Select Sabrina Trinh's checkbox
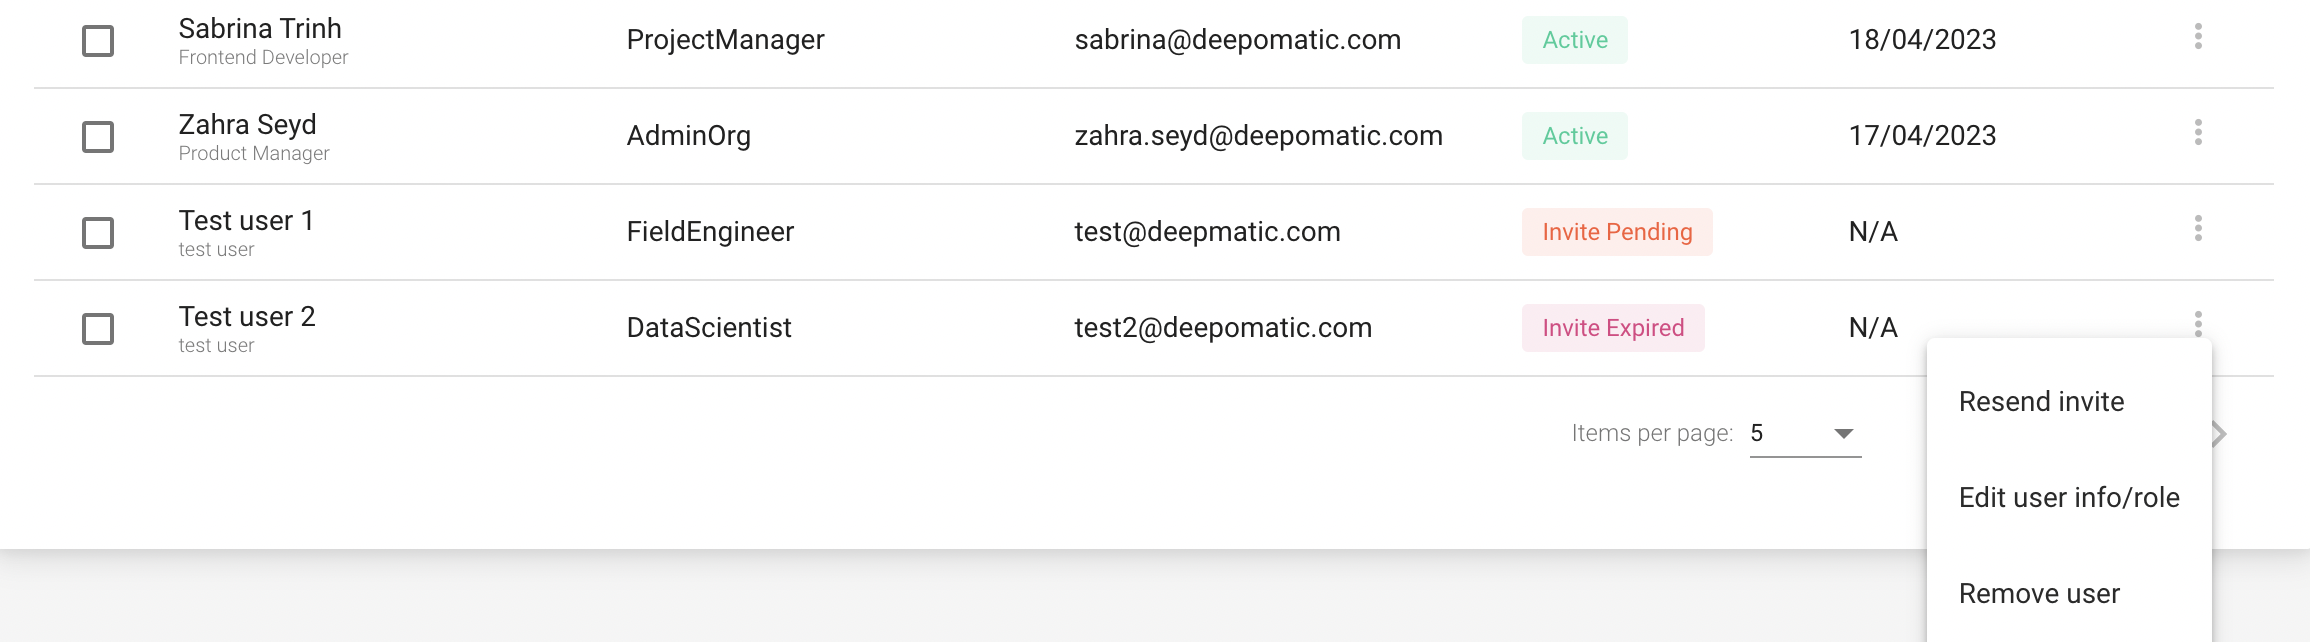 coord(98,41)
